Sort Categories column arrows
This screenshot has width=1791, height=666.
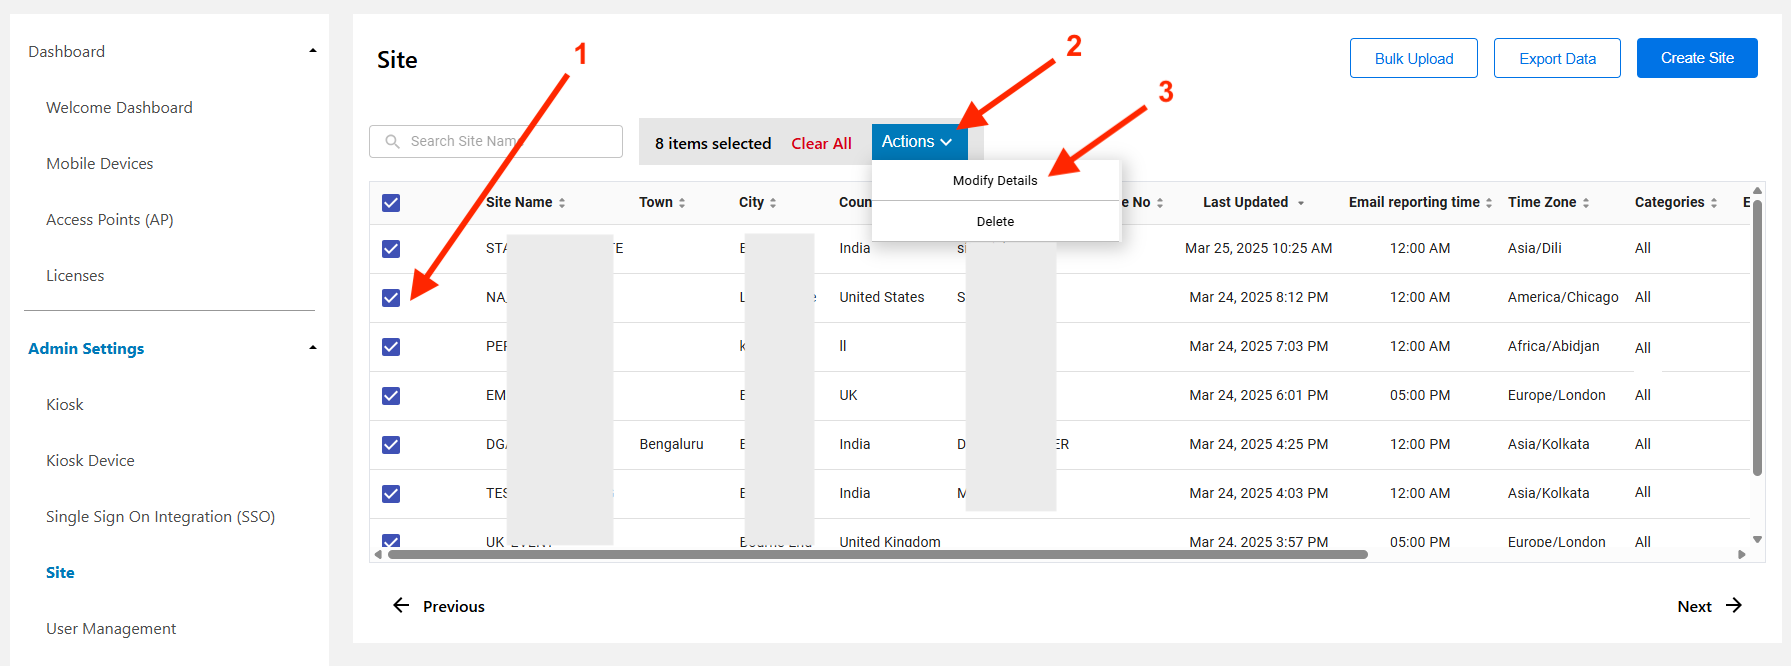point(1714,203)
